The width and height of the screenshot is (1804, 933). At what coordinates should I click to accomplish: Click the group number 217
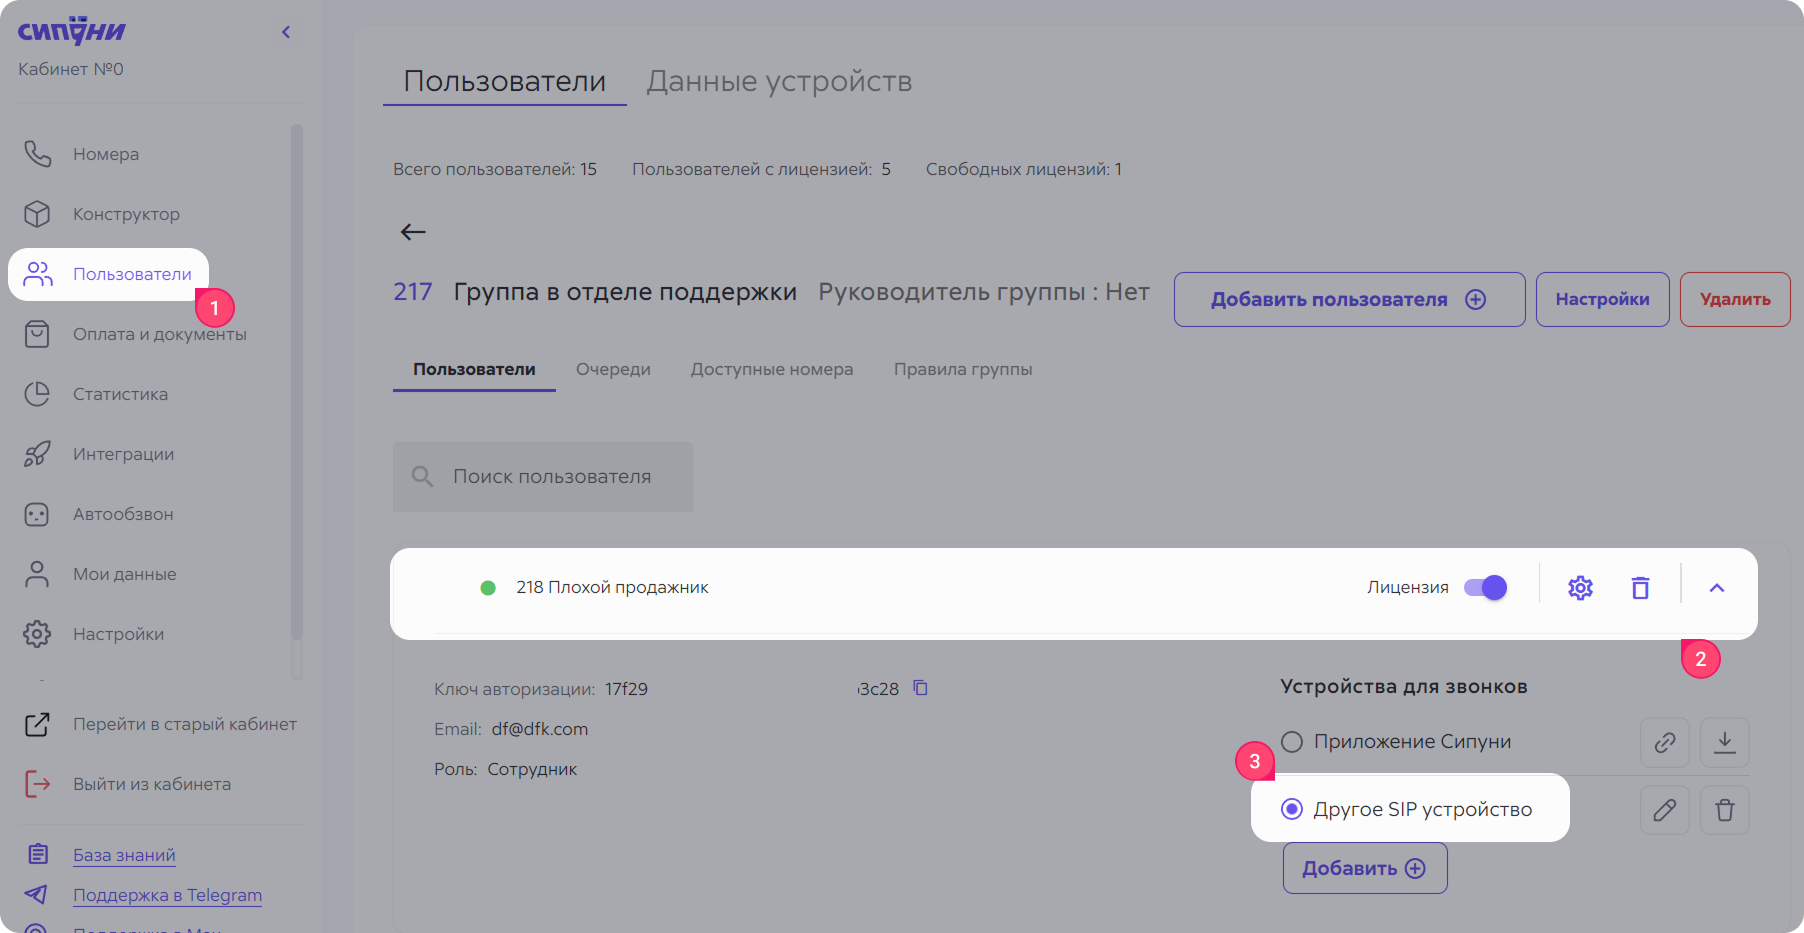coord(412,292)
